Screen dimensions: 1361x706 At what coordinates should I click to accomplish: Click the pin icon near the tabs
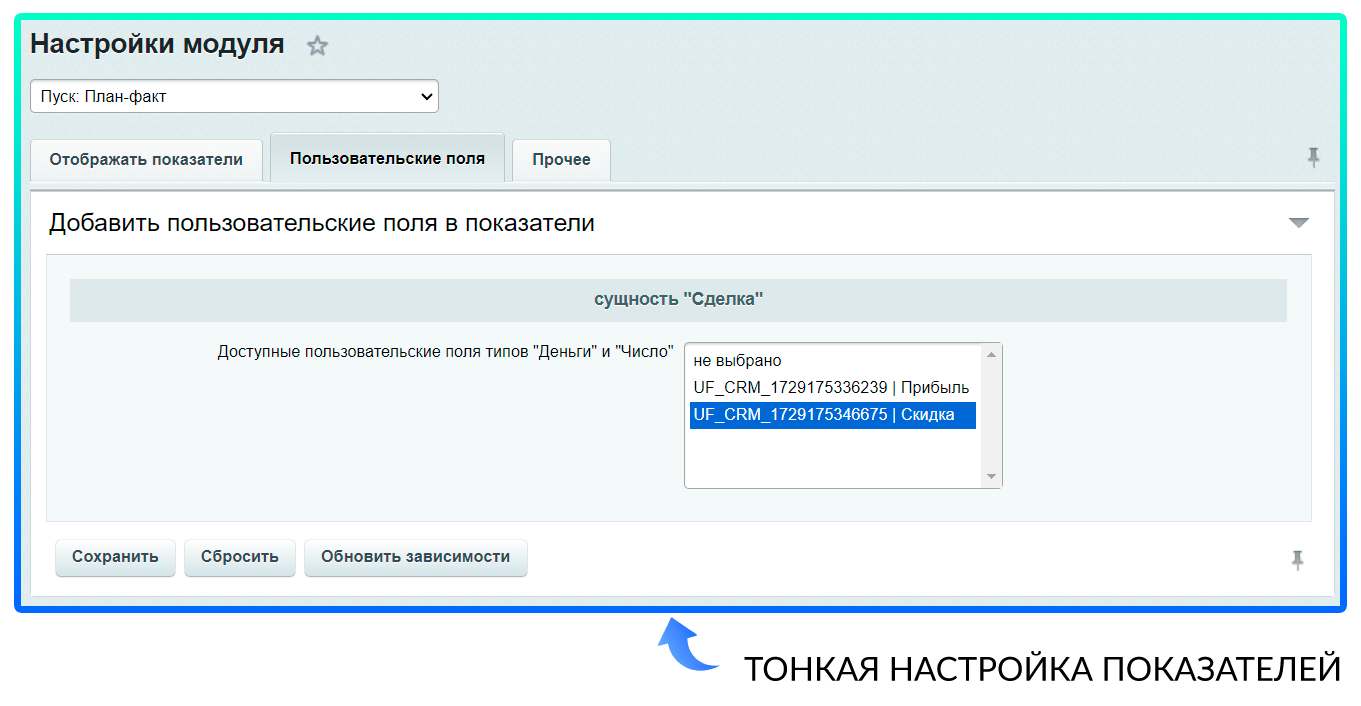click(1313, 156)
